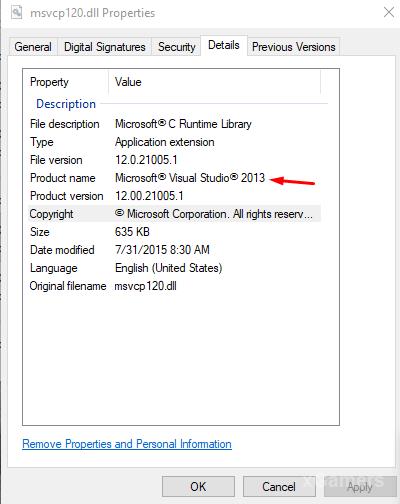Select the Original filename row
The height and width of the screenshot is (504, 400).
(174, 286)
